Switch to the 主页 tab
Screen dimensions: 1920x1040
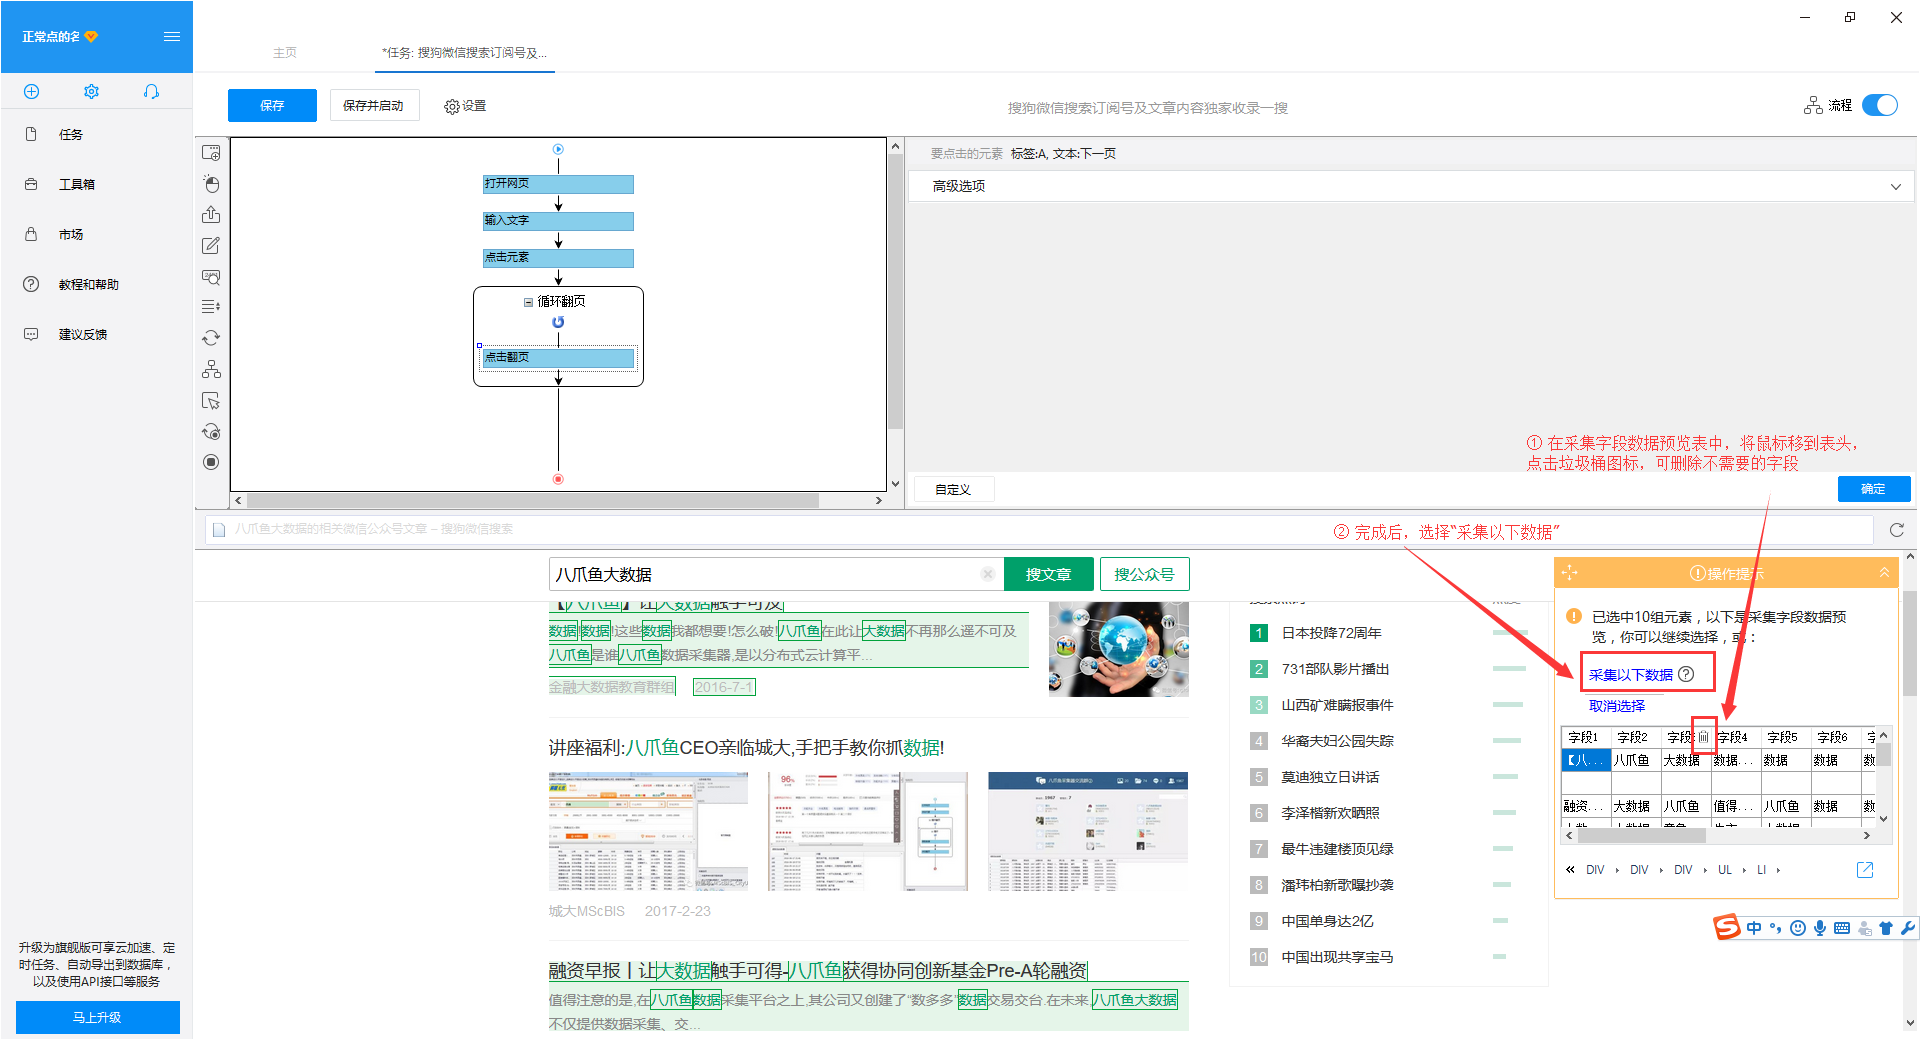pos(285,52)
